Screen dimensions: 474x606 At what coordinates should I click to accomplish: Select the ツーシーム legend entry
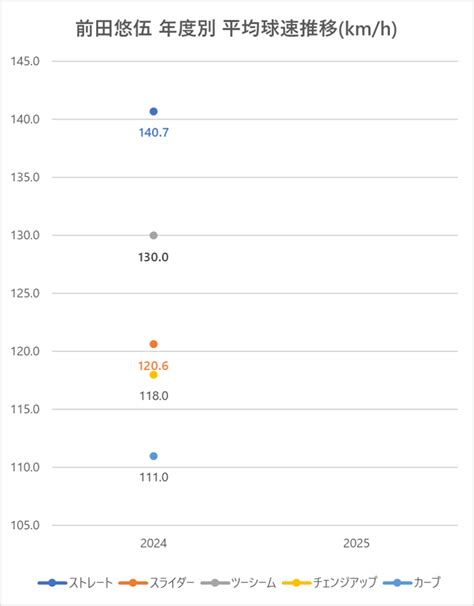tap(239, 583)
